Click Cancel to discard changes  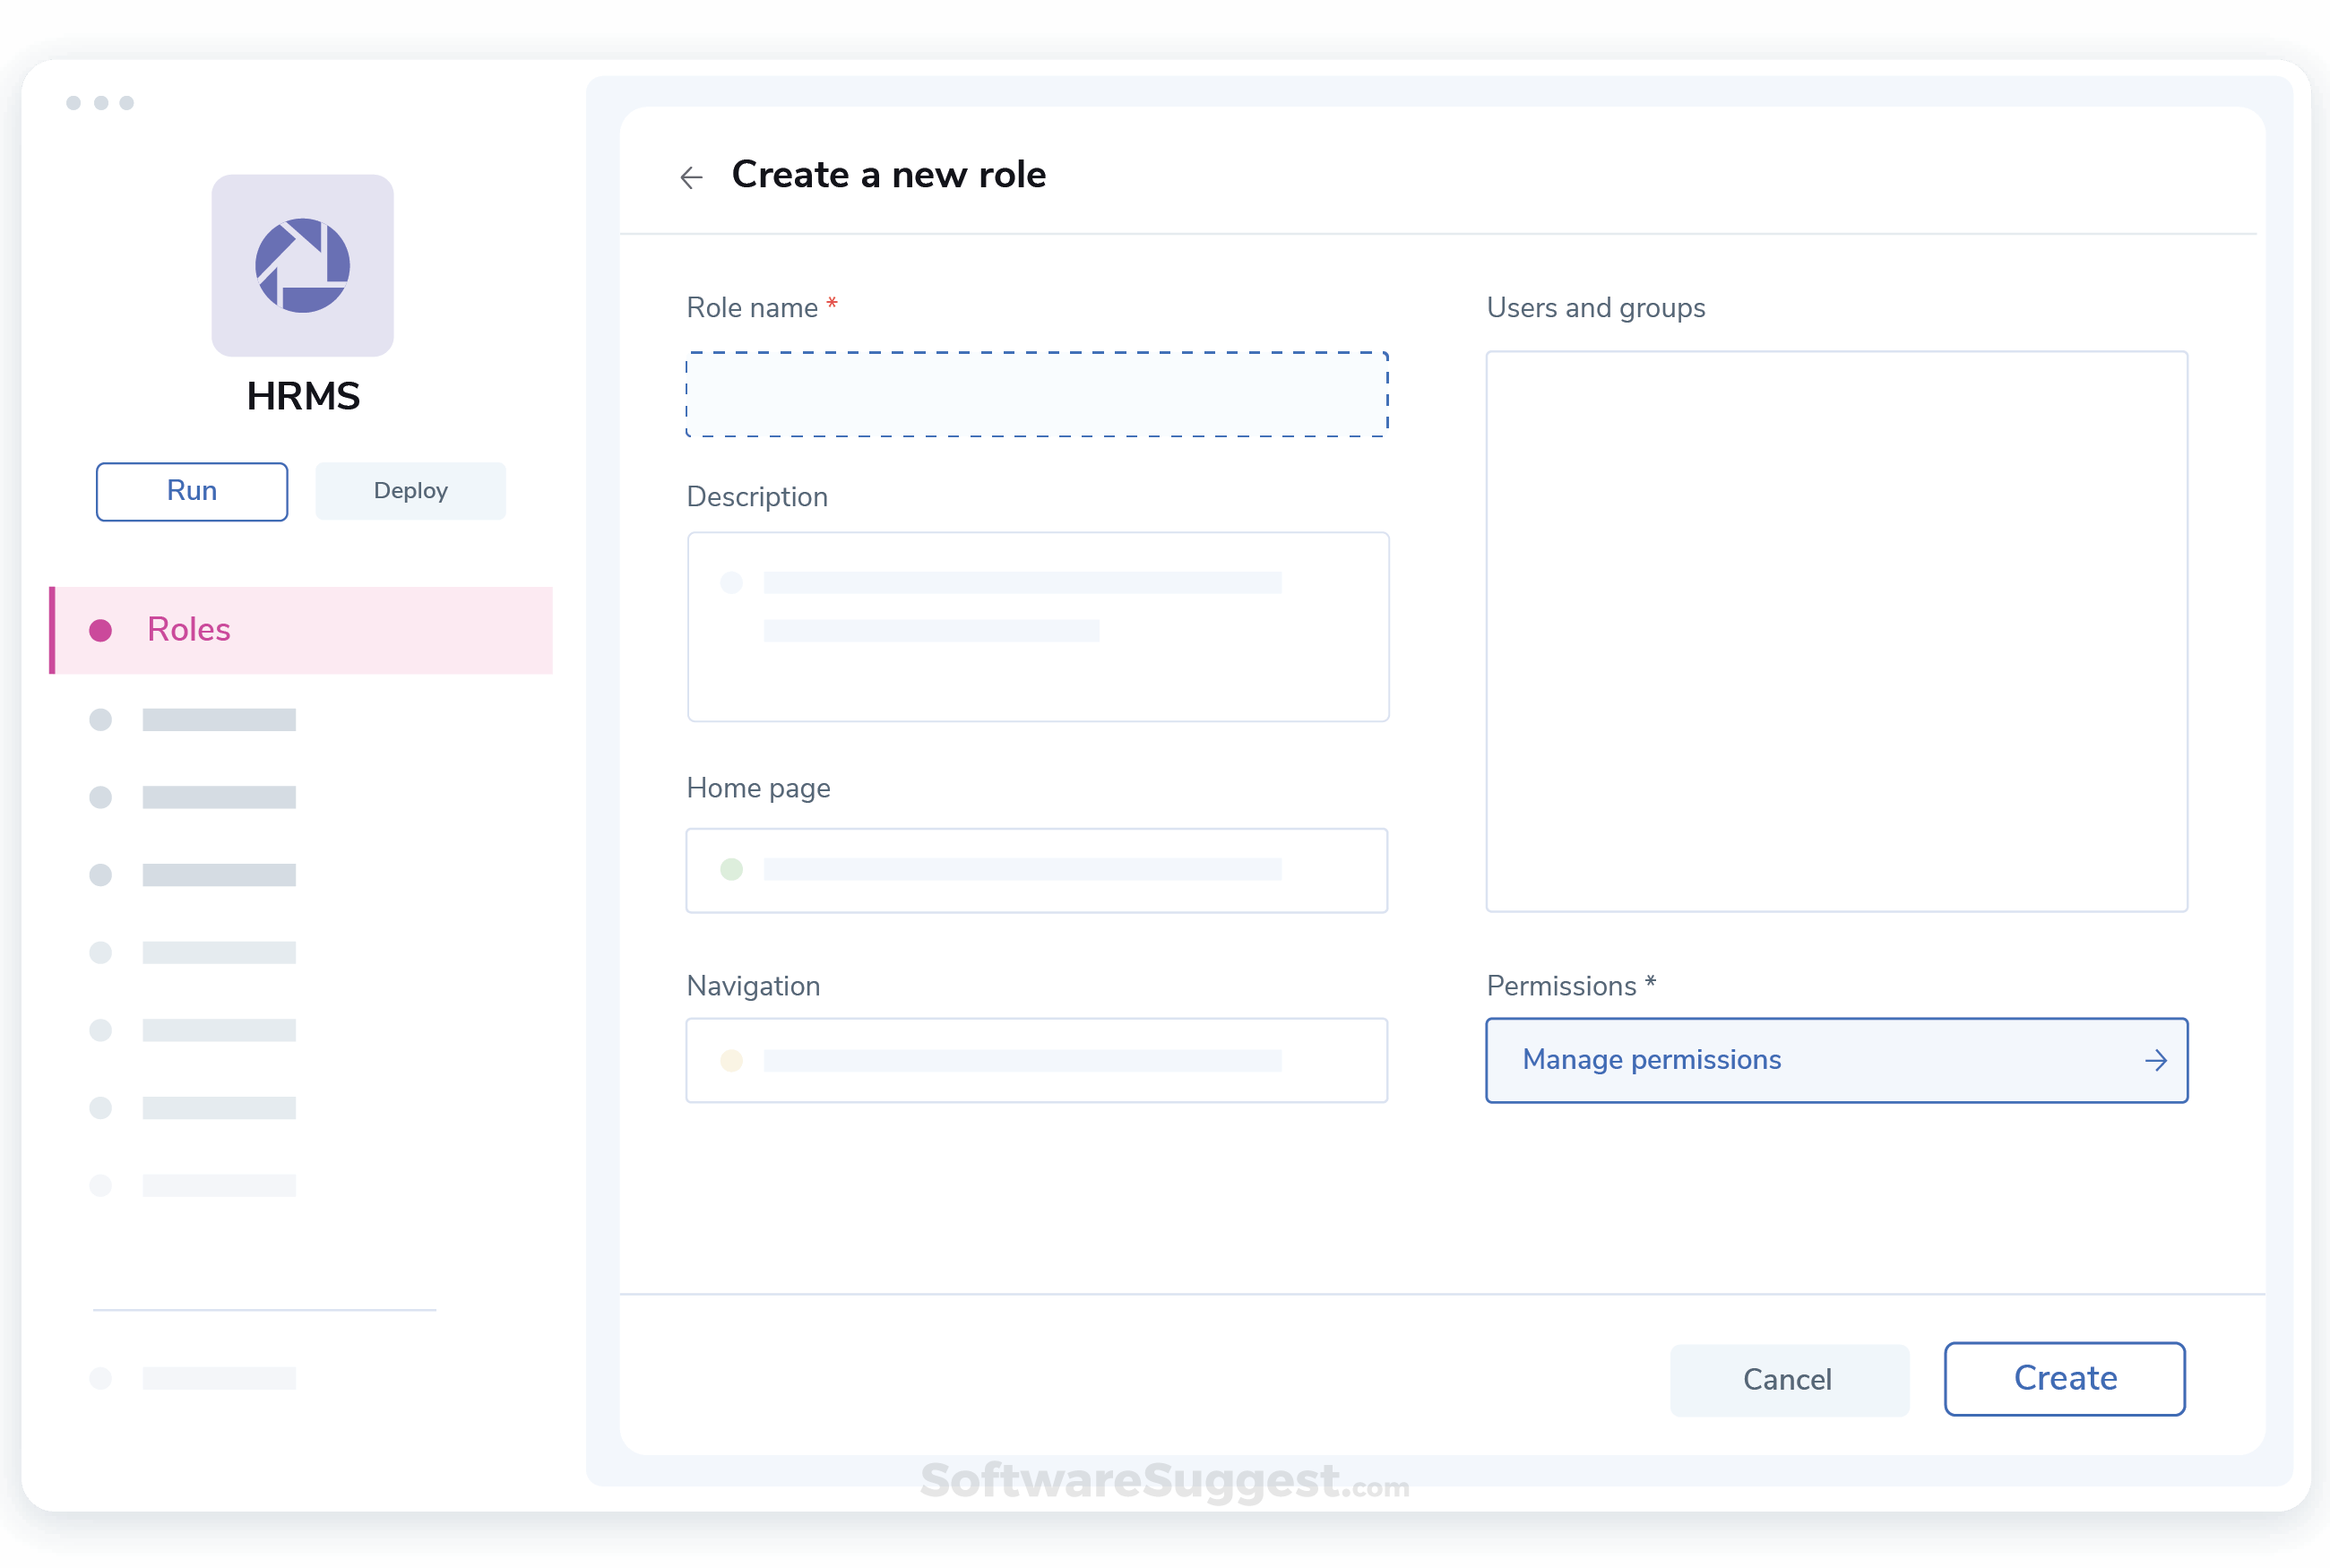click(1788, 1379)
